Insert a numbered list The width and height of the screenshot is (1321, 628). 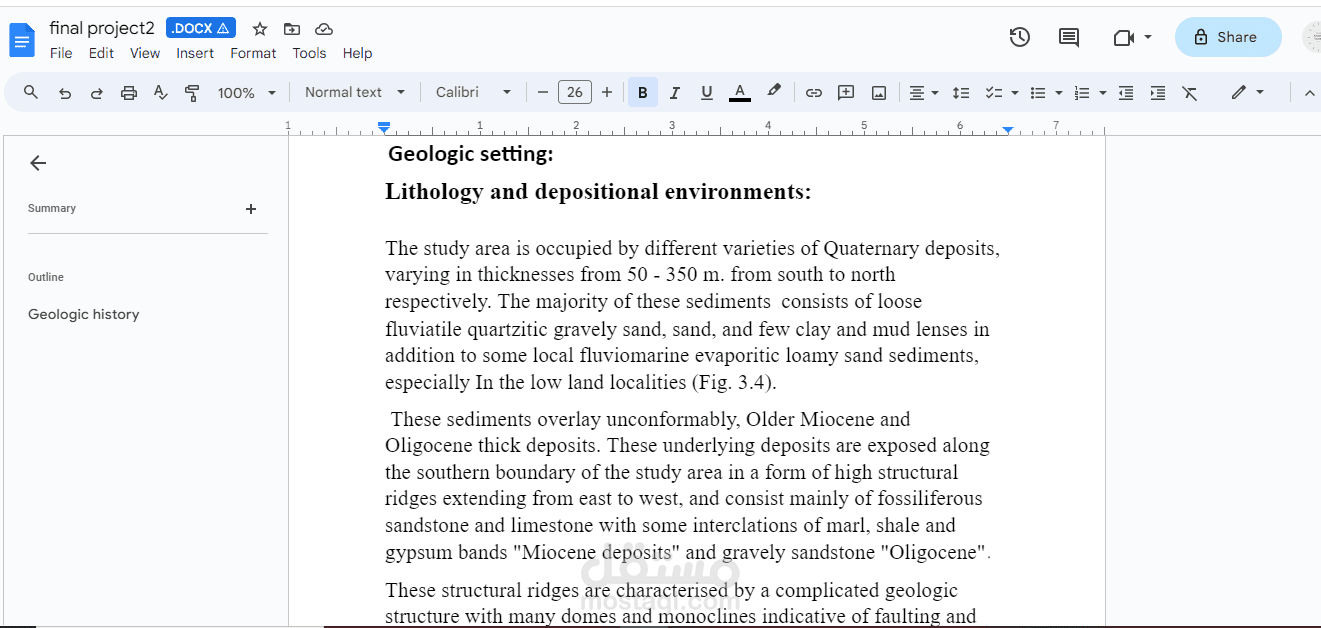tap(1082, 93)
